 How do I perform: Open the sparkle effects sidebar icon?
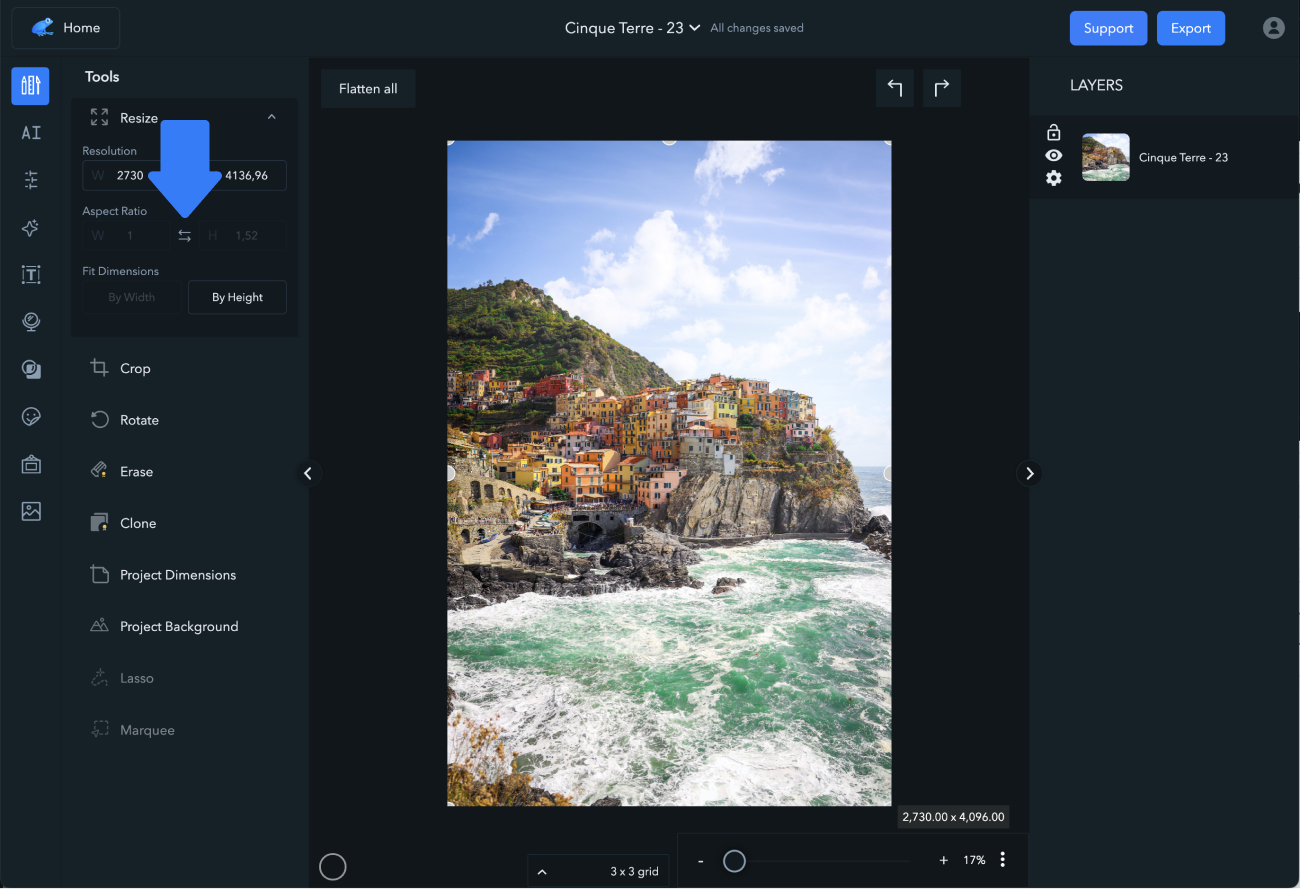coord(31,228)
